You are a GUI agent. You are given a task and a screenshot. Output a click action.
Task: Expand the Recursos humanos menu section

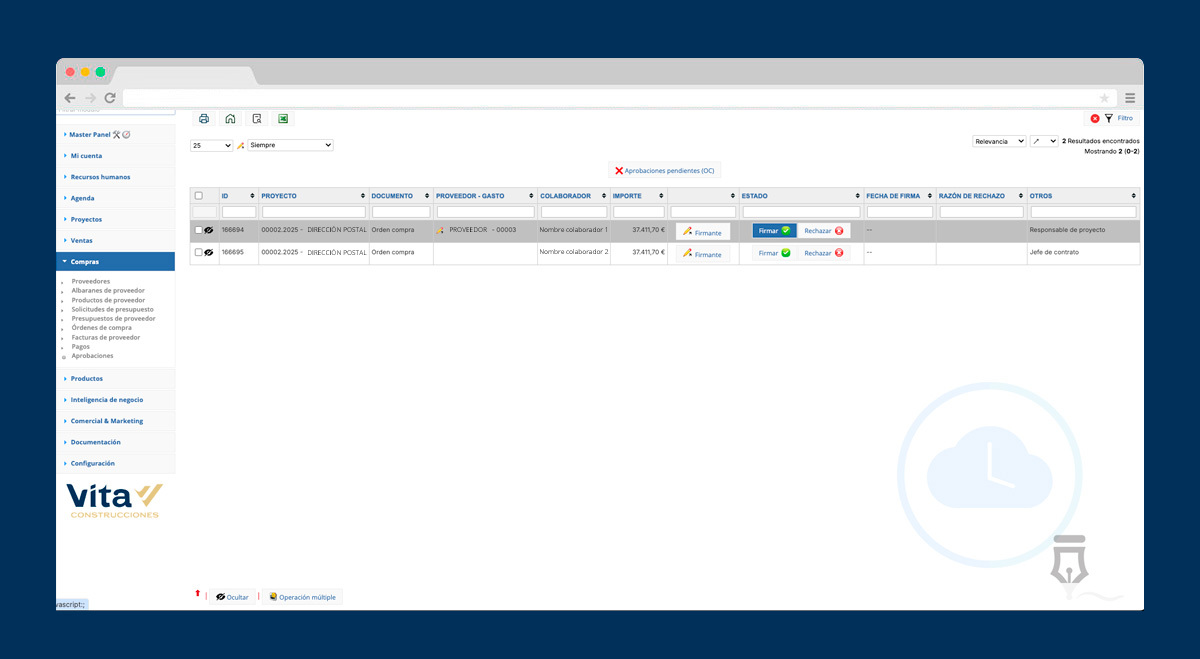tap(100, 177)
